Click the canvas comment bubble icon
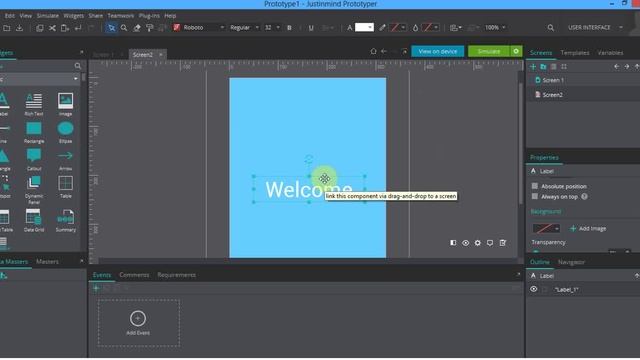This screenshot has width=640, height=360. click(x=490, y=243)
